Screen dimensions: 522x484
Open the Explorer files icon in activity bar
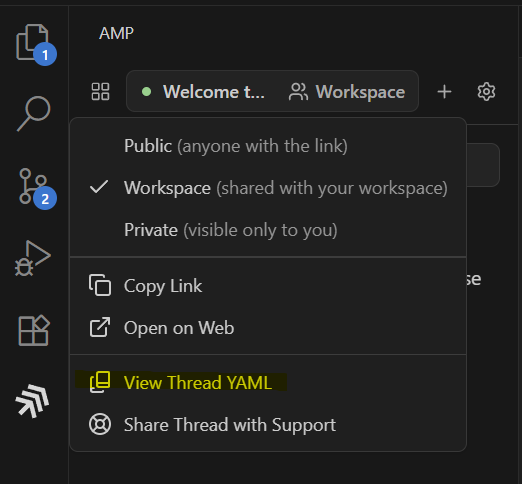click(33, 43)
